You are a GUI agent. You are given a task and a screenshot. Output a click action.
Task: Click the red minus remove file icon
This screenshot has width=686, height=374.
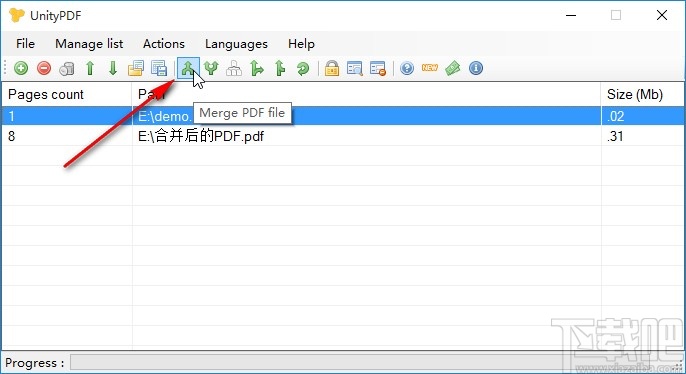(x=44, y=68)
